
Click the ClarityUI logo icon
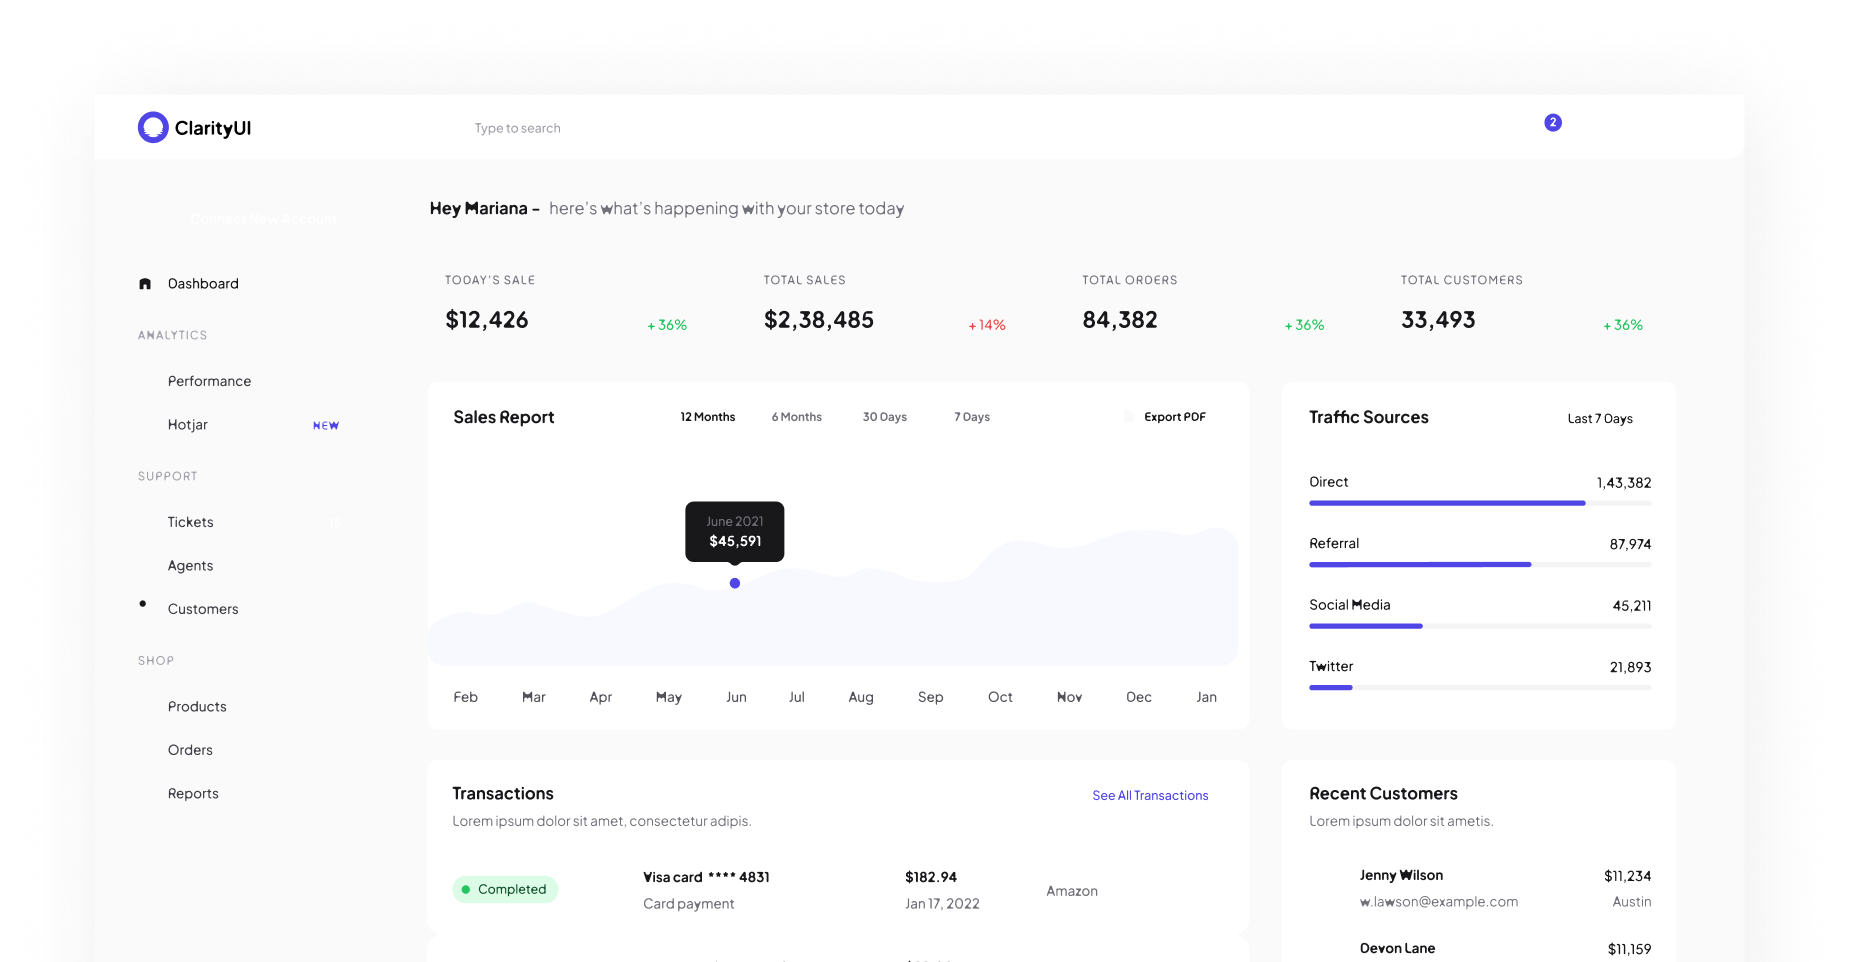point(153,127)
